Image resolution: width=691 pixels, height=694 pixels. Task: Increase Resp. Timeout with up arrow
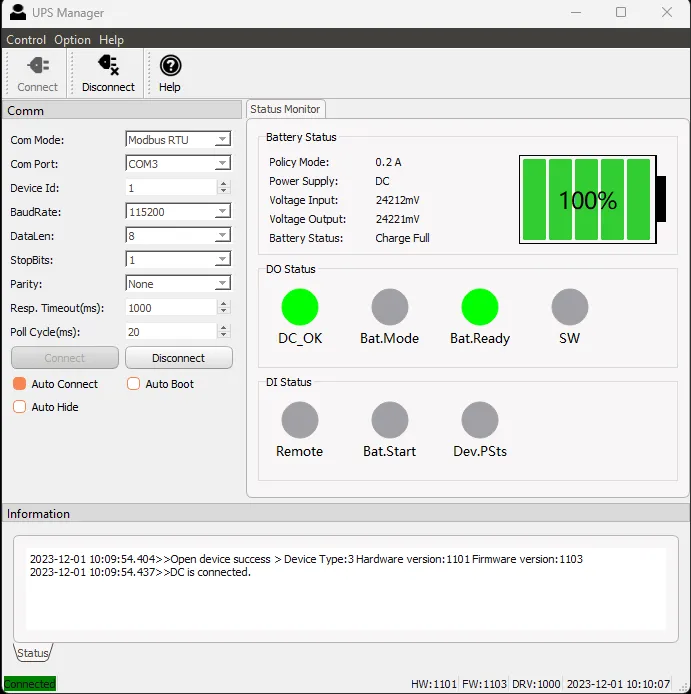(224, 304)
